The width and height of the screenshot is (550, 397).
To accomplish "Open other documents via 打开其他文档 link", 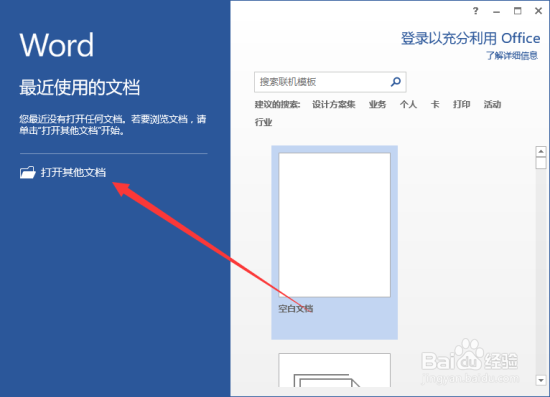I will (73, 172).
